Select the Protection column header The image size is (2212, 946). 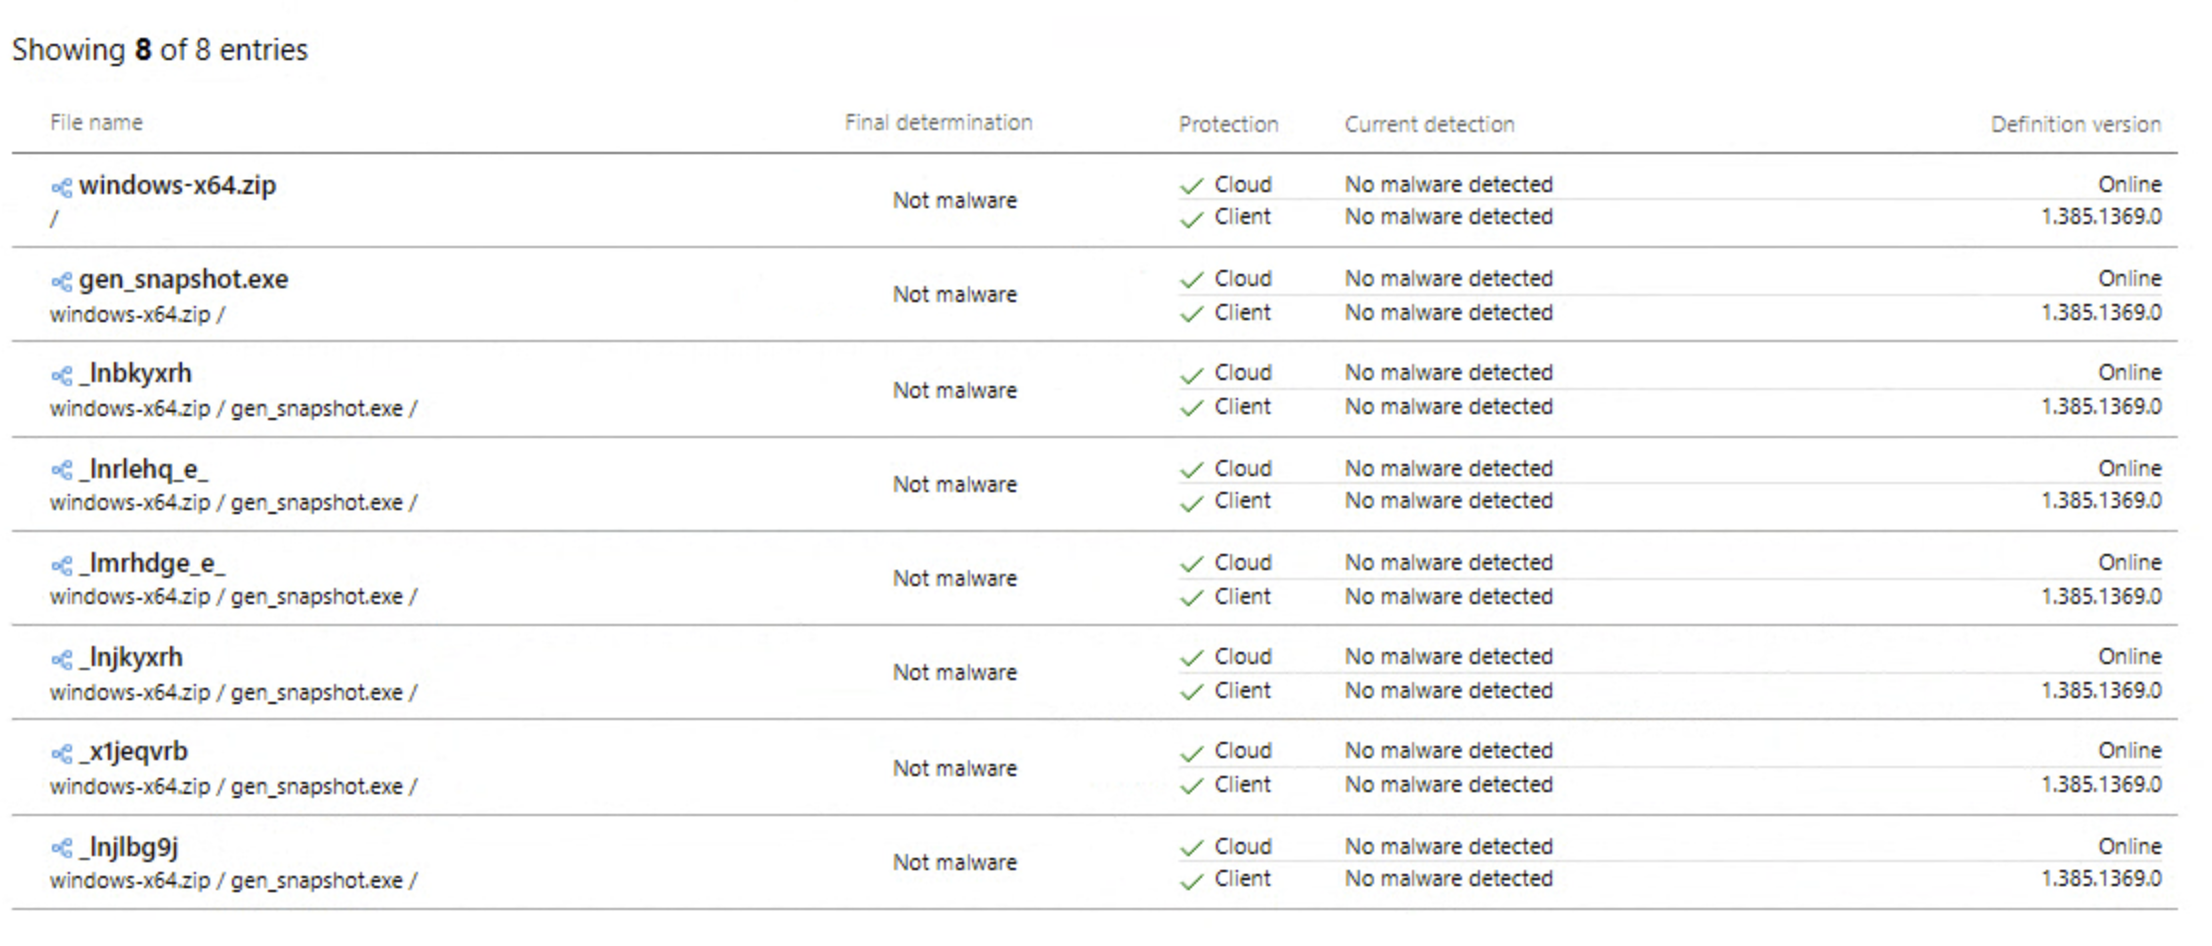click(x=1228, y=125)
